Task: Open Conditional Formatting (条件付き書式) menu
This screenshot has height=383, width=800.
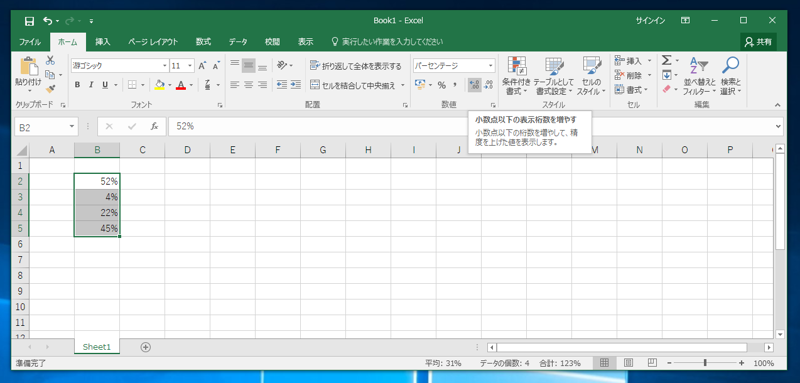Action: pyautogui.click(x=516, y=75)
